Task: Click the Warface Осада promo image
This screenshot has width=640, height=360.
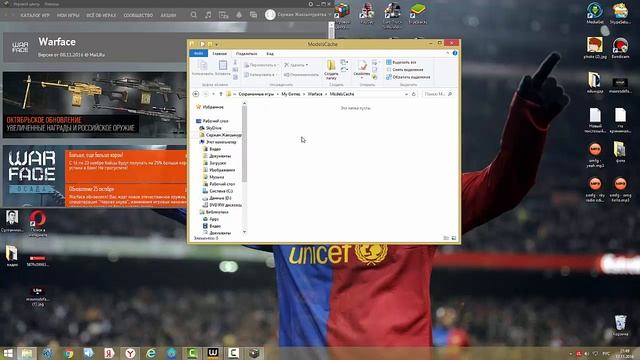Action: (33, 176)
